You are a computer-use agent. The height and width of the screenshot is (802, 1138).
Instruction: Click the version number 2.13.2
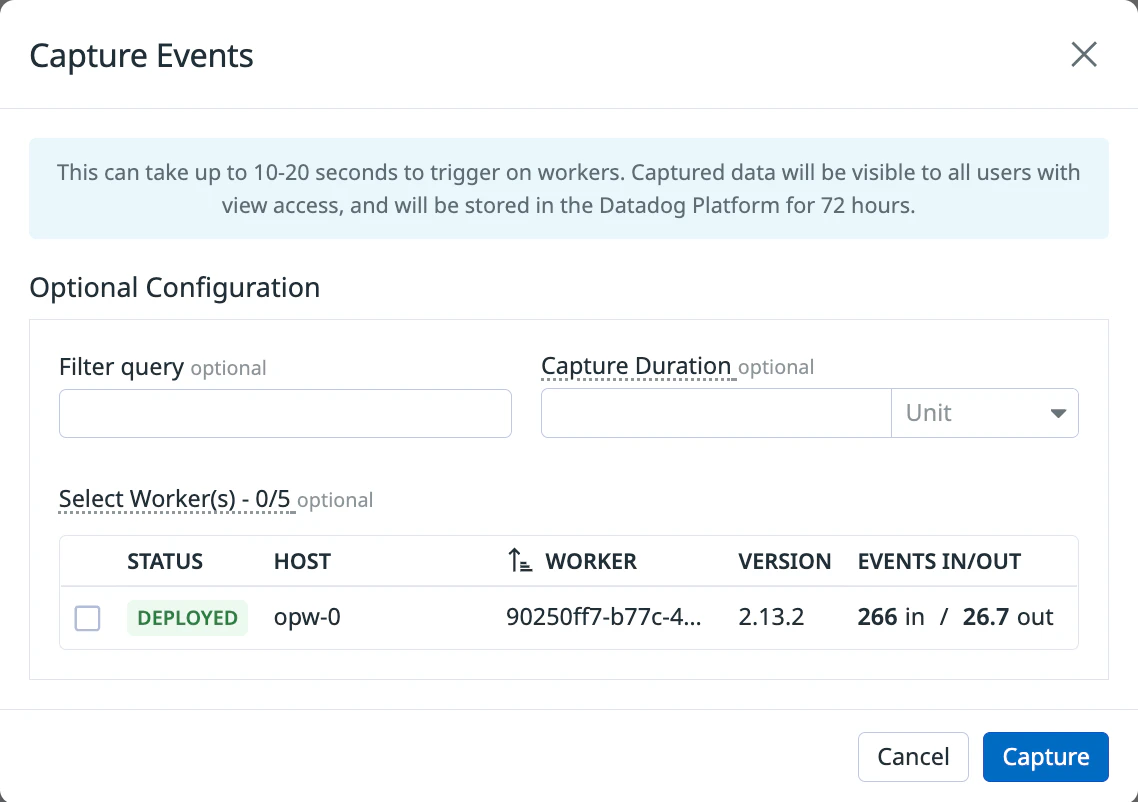click(x=771, y=618)
